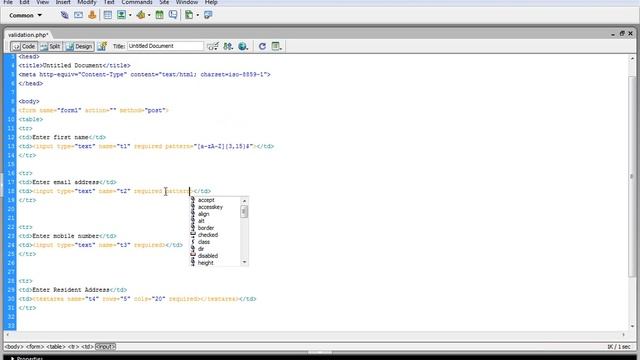Click line 13 with the first name pattern
The height and width of the screenshot is (360, 640).
(146, 146)
